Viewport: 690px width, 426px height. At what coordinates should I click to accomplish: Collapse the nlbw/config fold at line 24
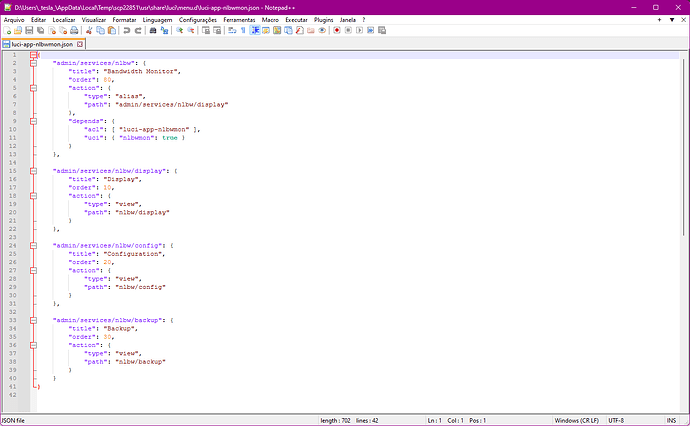pyautogui.click(x=33, y=246)
